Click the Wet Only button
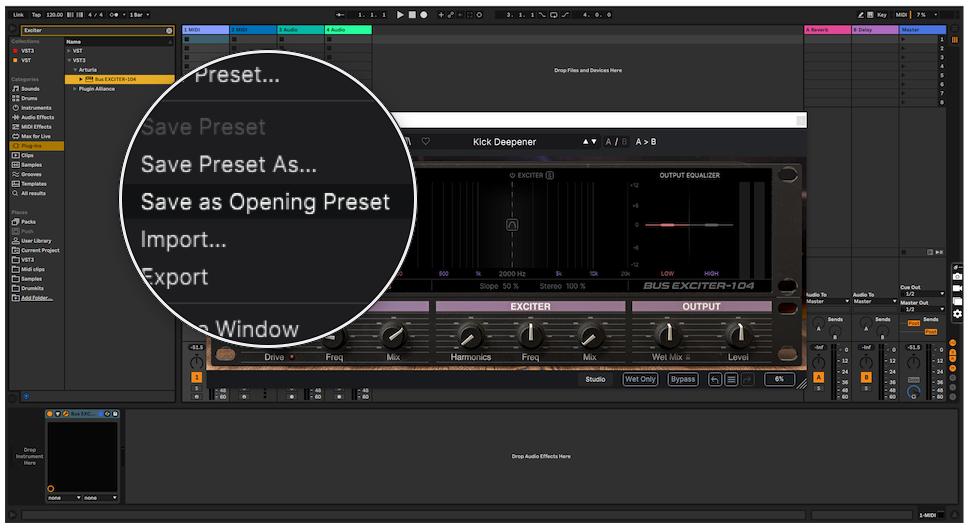 coord(640,379)
